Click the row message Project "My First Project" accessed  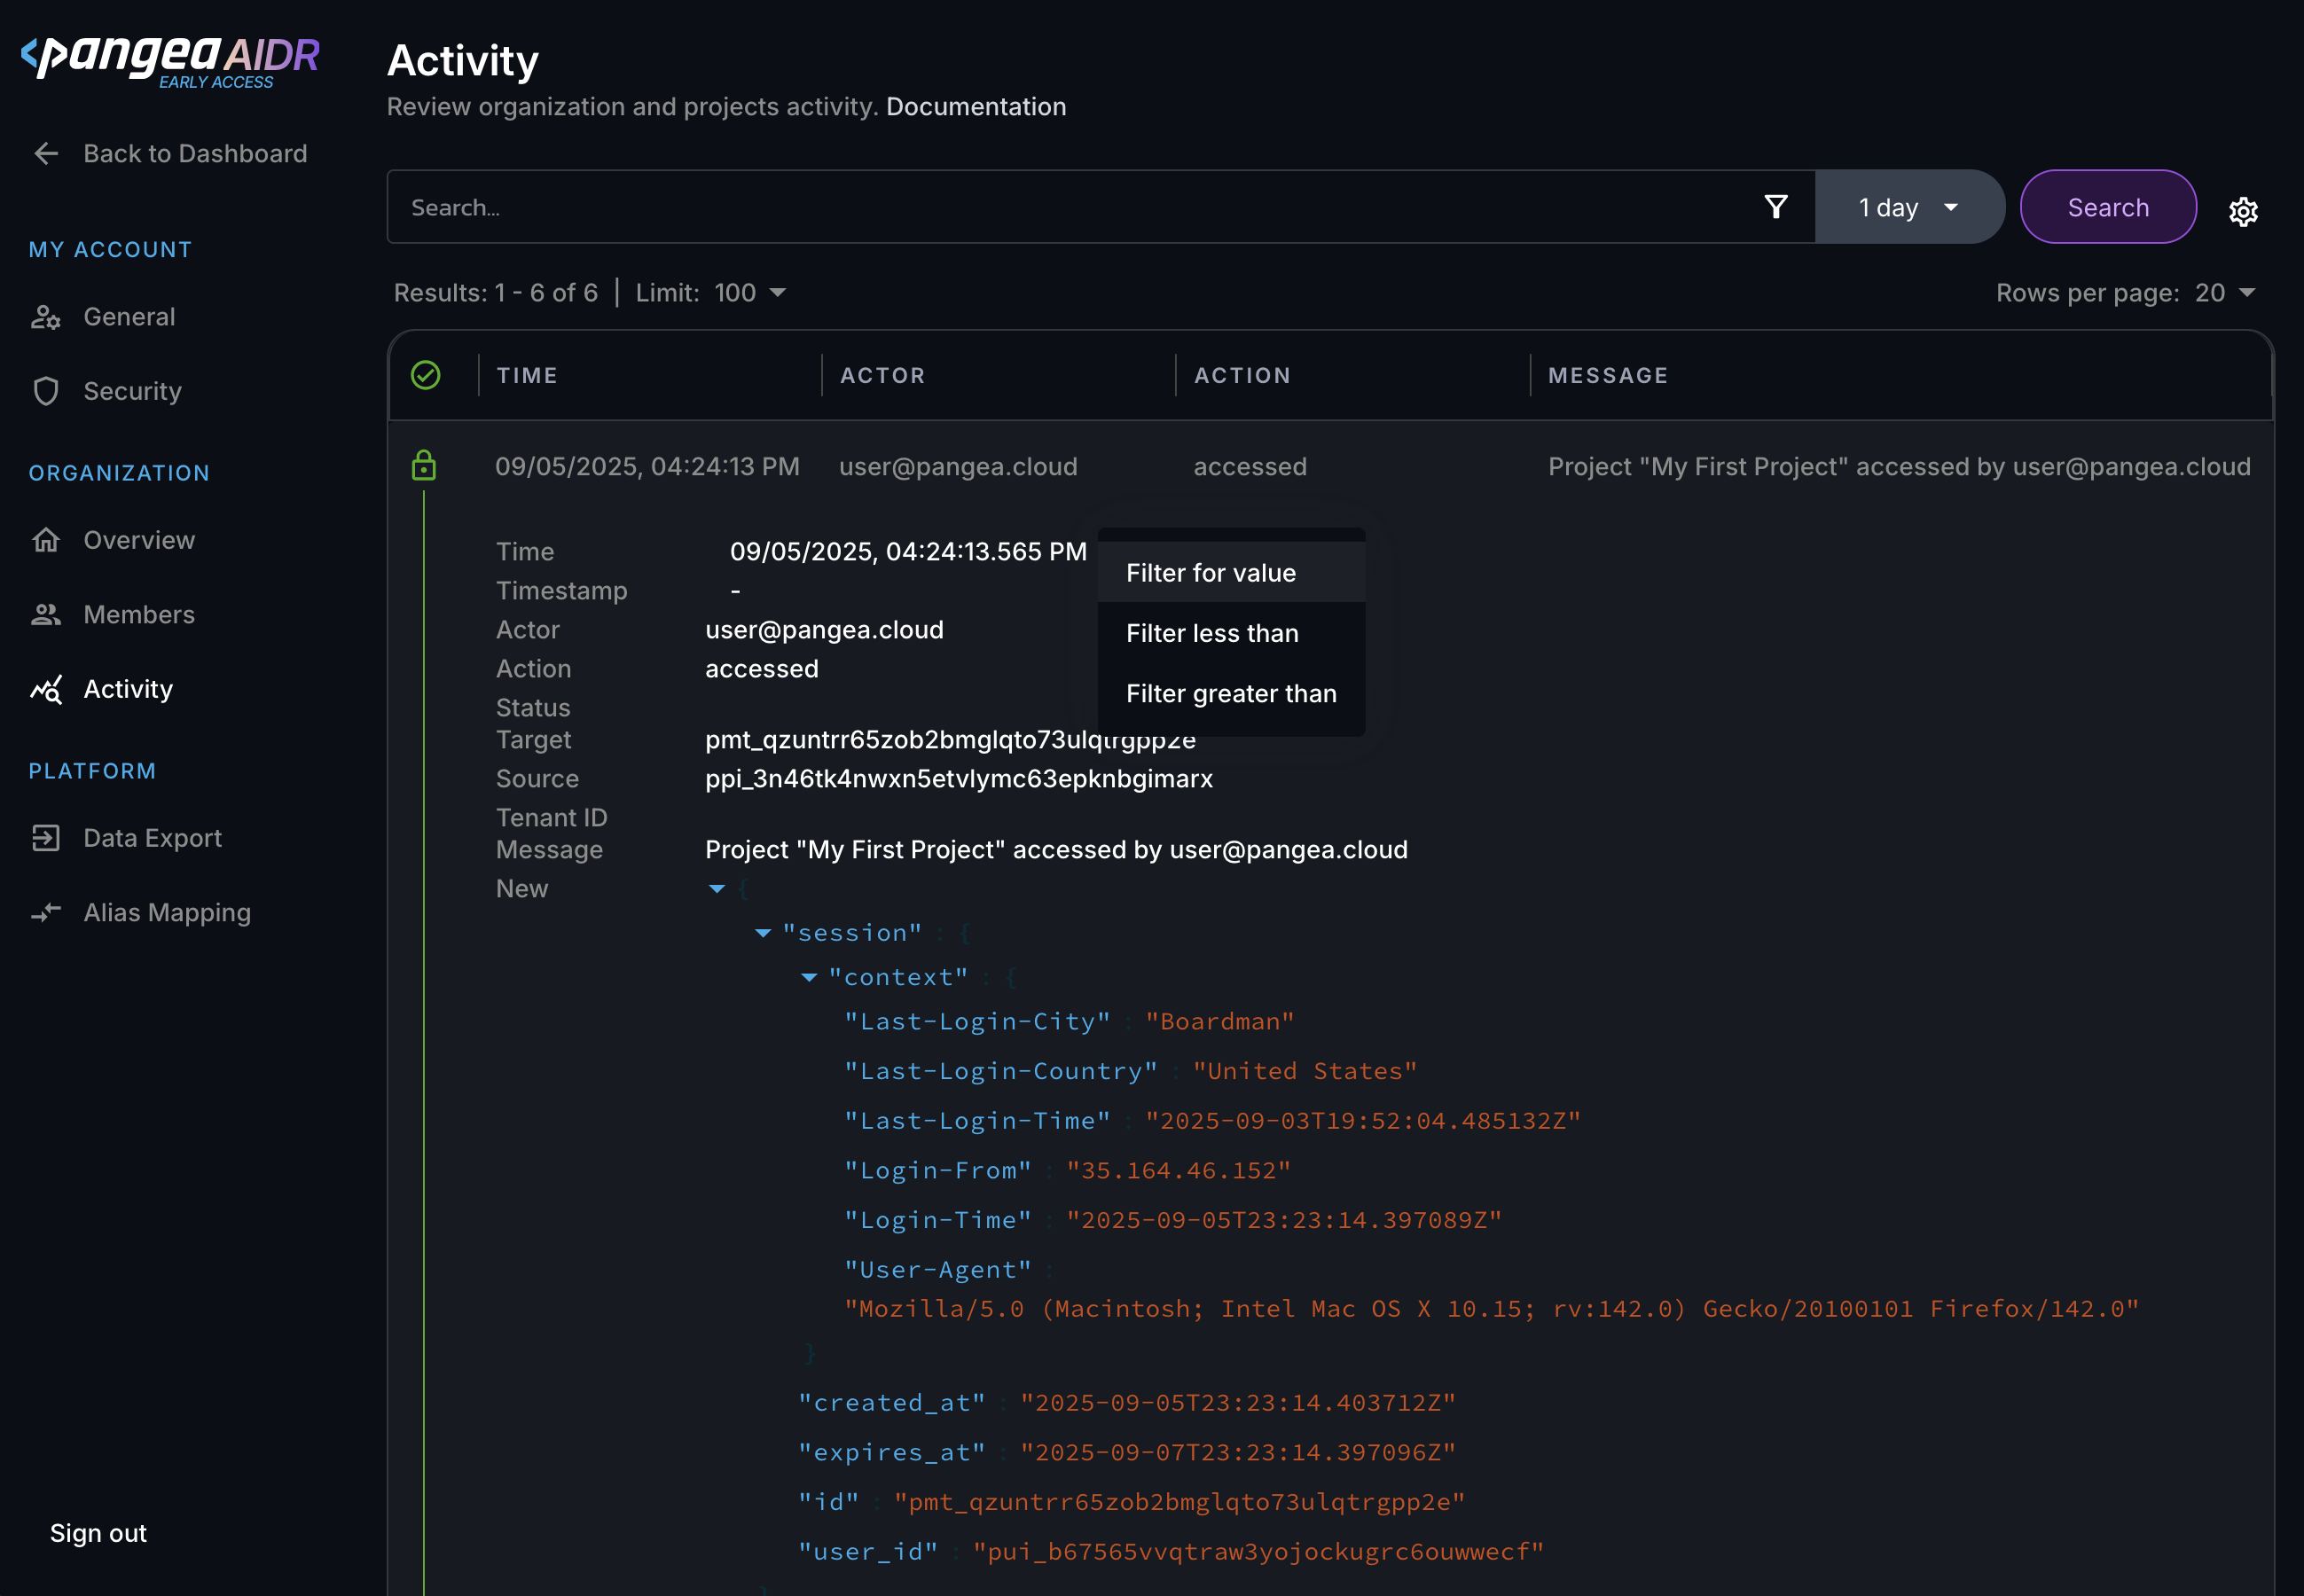coord(1899,466)
